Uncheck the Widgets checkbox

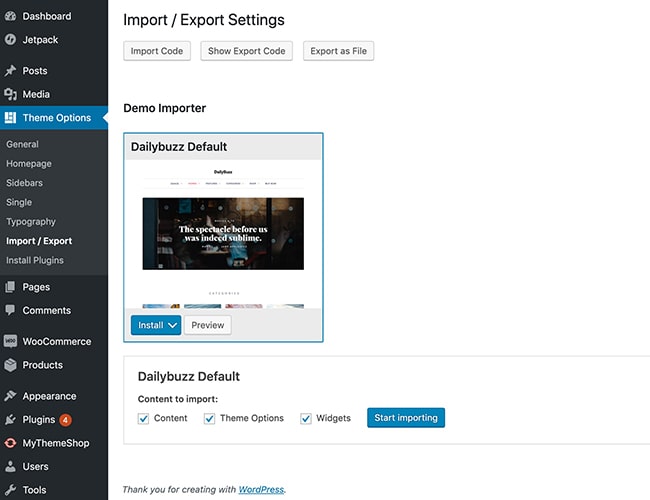tap(306, 418)
